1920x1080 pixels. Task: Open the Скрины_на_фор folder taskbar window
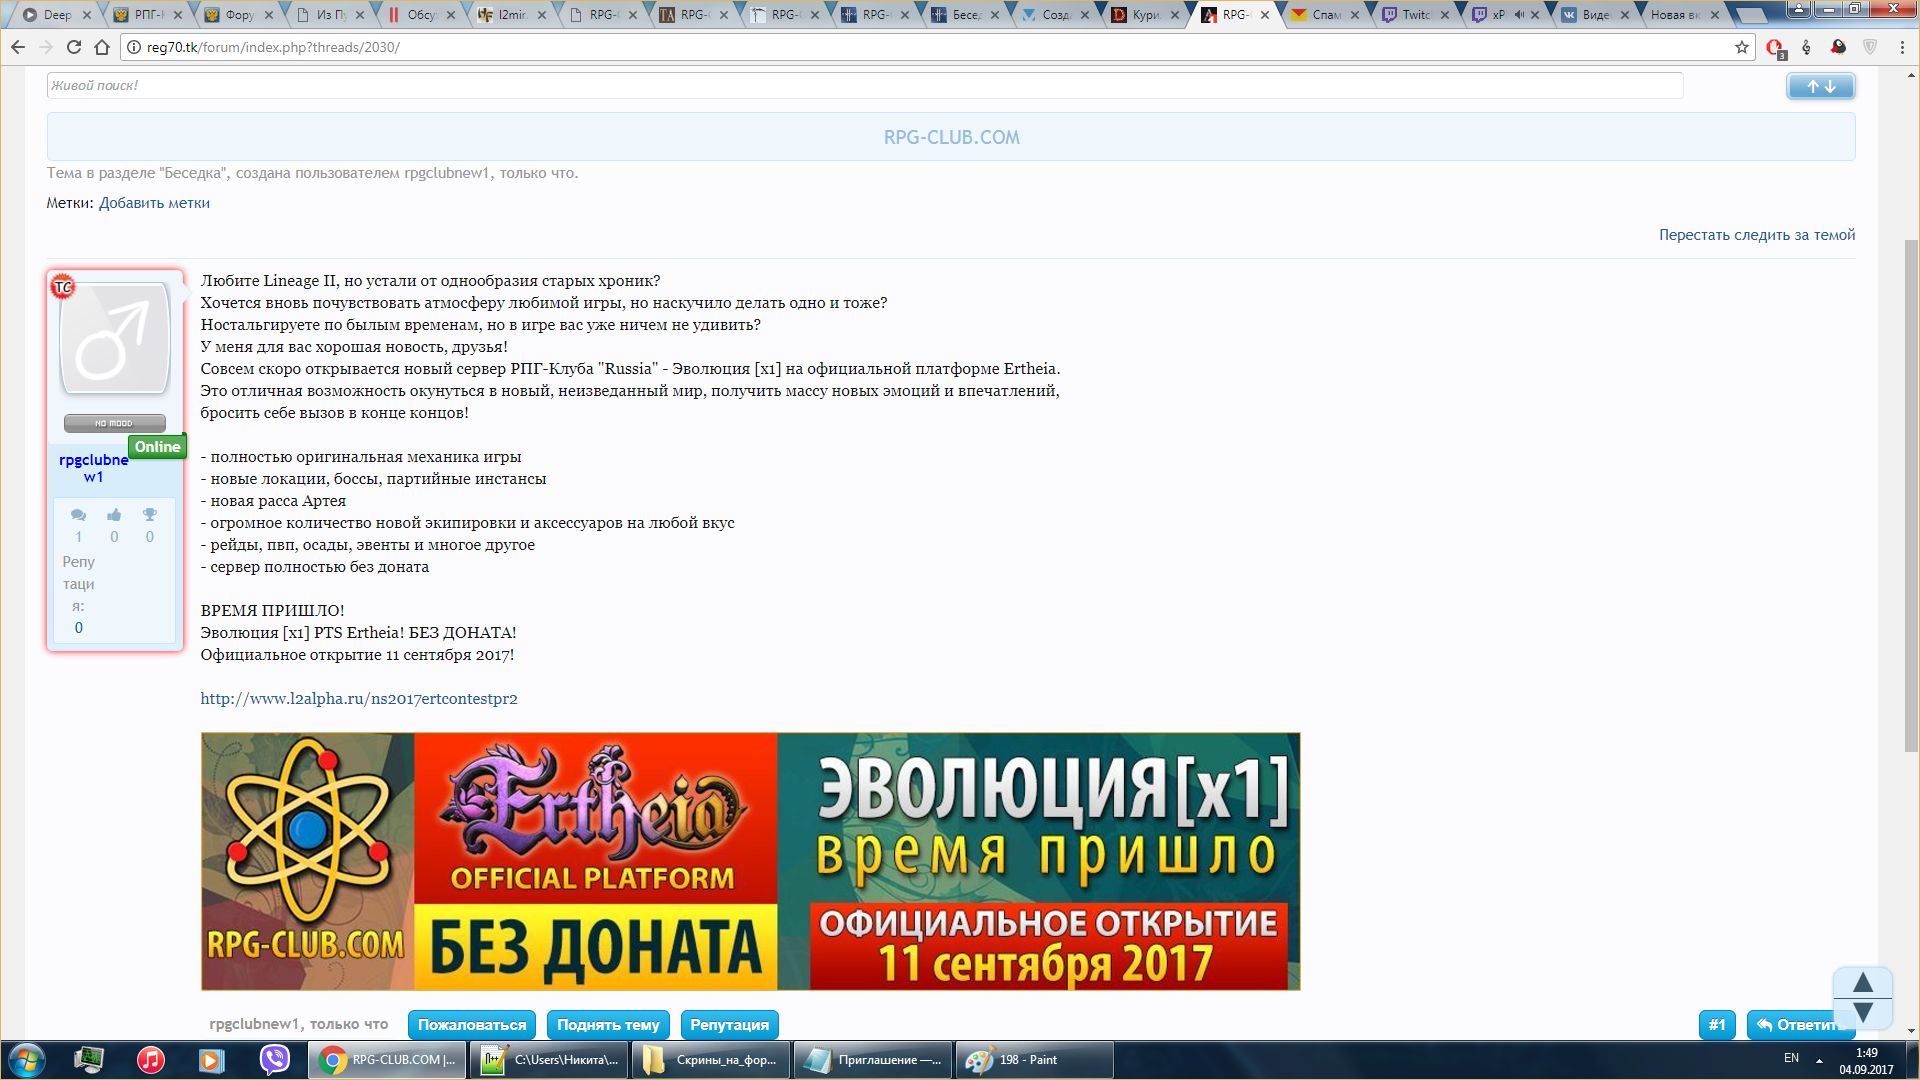(711, 1060)
